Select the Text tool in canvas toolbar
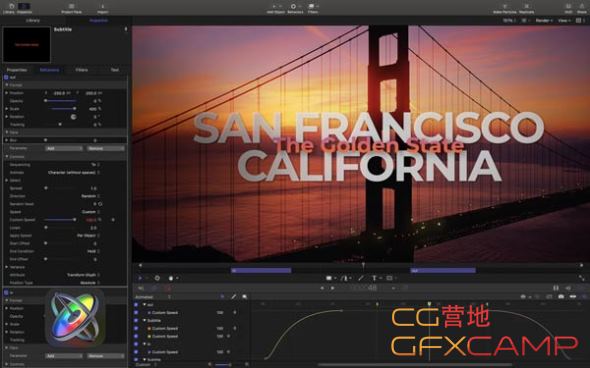590x368 pixels. point(375,278)
